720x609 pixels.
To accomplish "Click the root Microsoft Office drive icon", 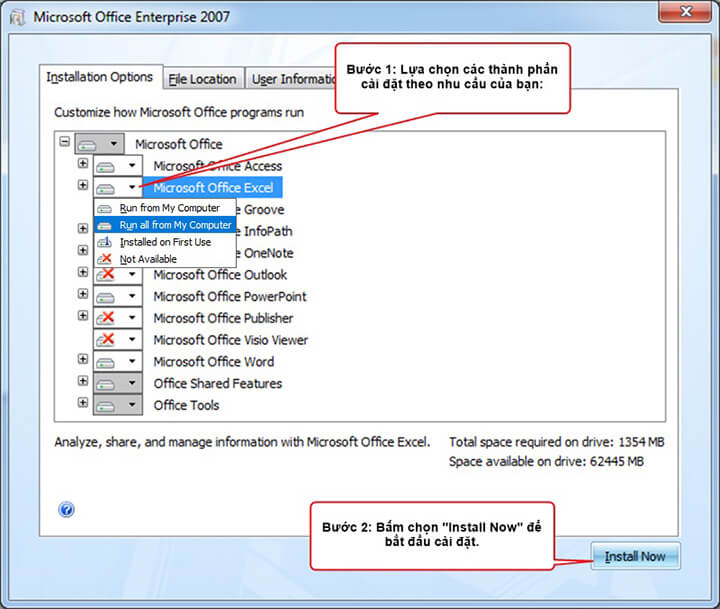I will point(89,144).
